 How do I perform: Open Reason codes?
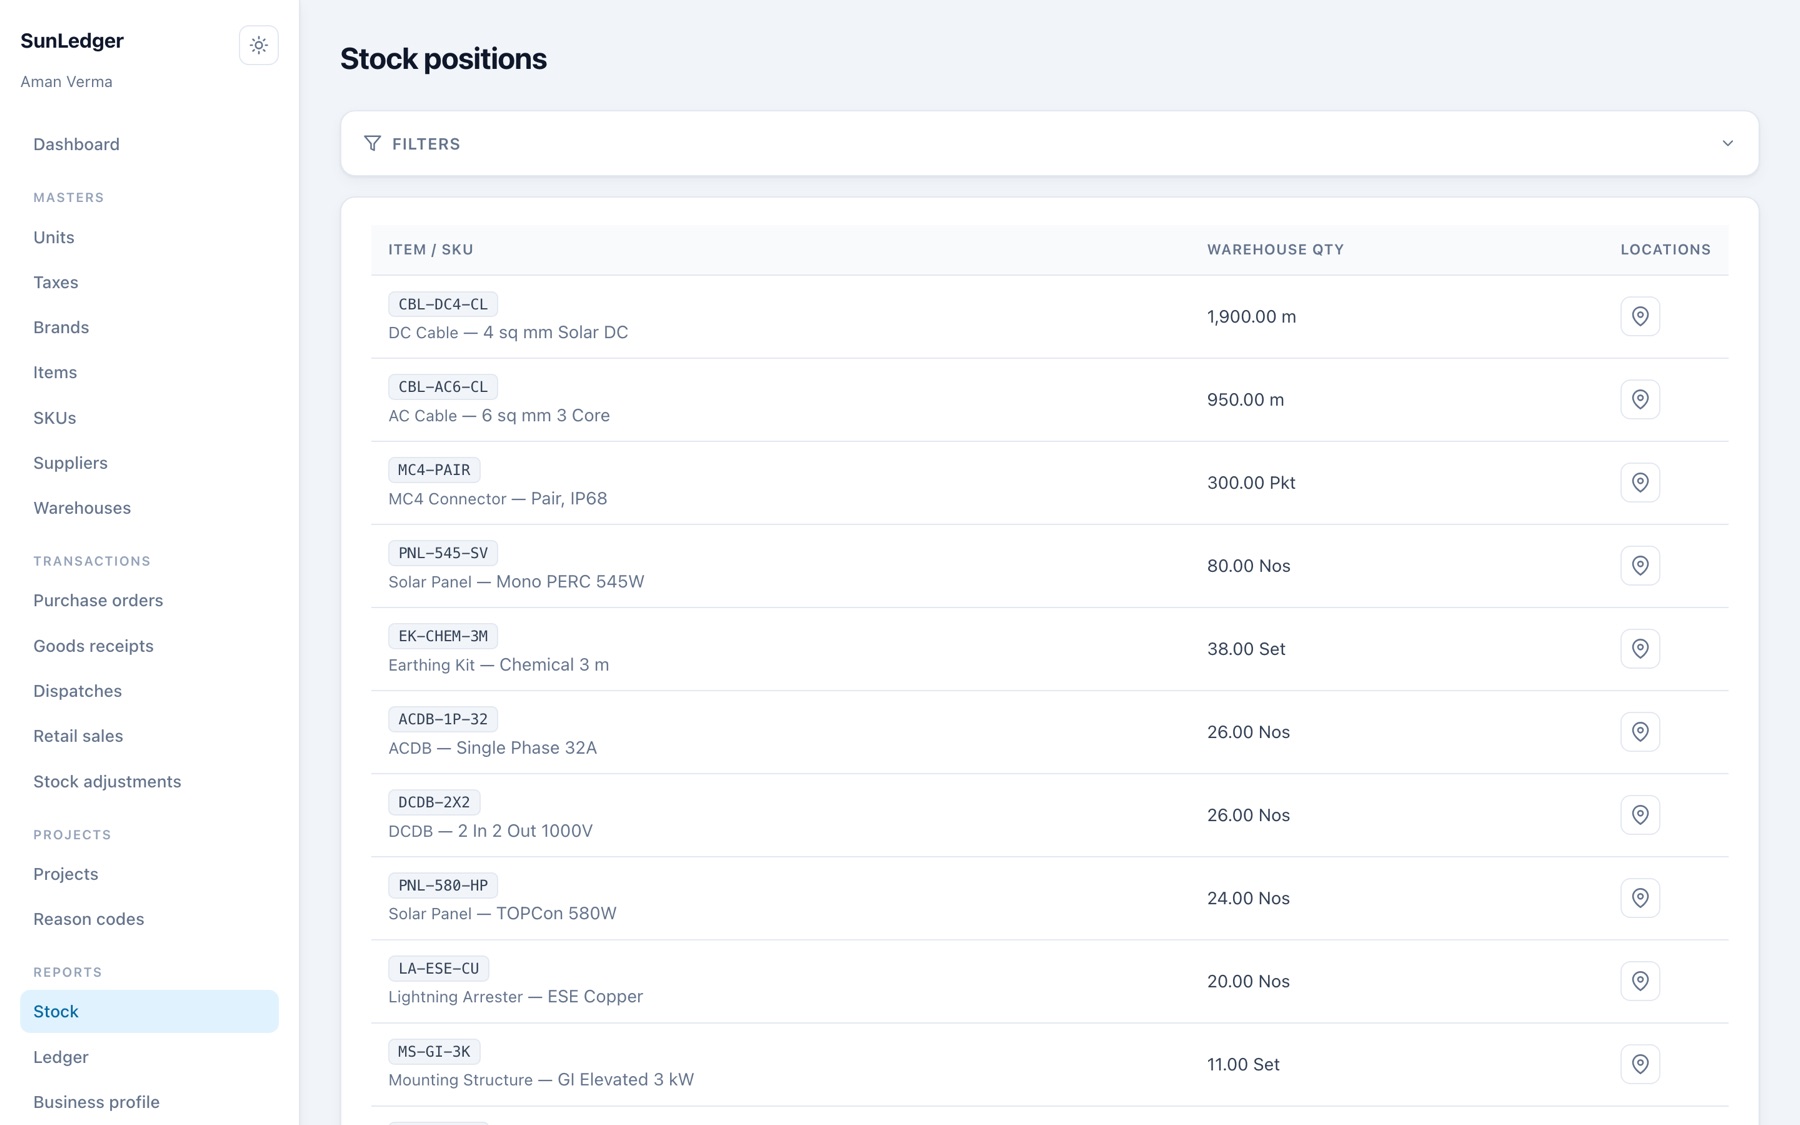click(x=149, y=919)
